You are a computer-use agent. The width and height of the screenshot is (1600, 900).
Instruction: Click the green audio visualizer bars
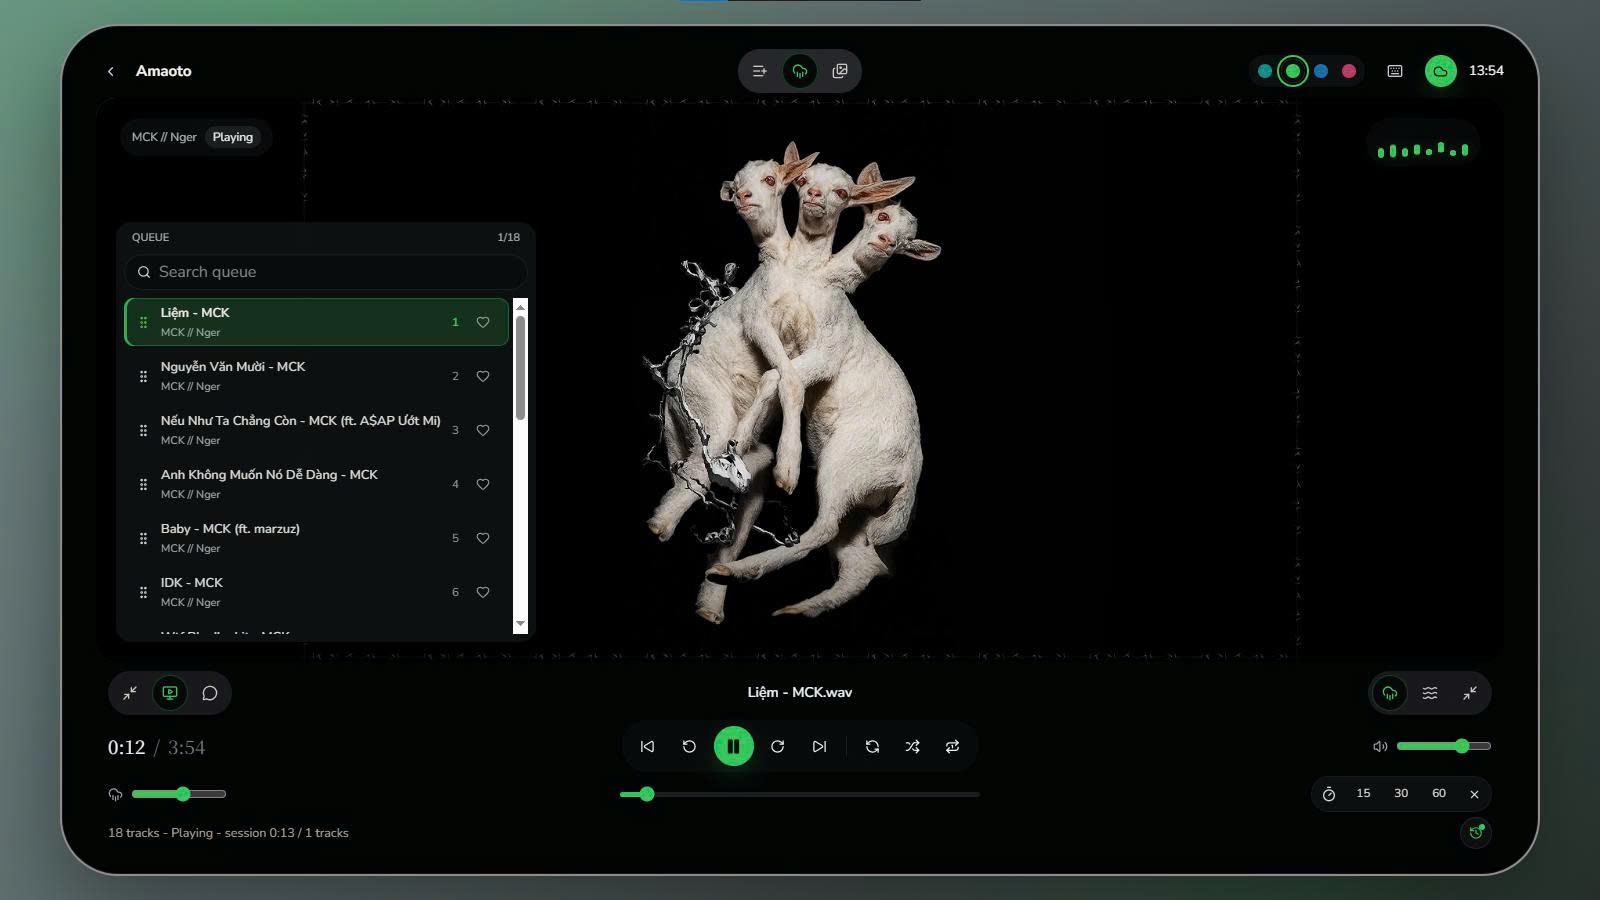1423,150
